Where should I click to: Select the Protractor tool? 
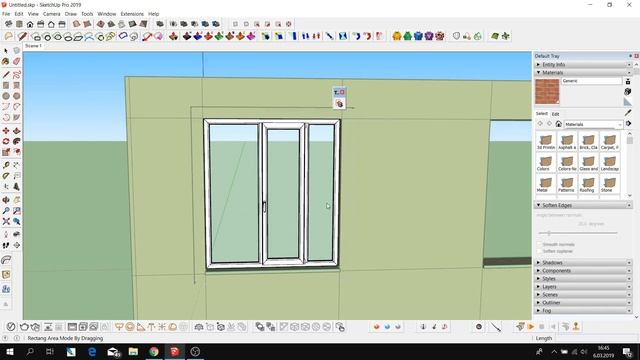[x=6, y=176]
